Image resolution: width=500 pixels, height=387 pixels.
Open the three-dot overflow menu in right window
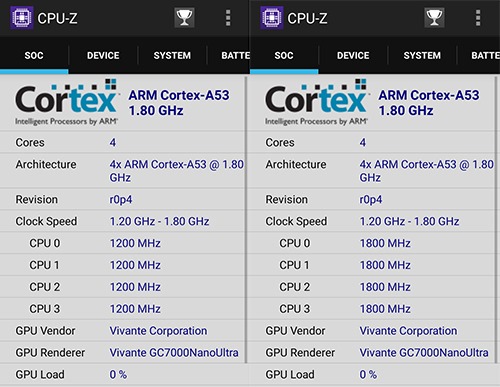(x=478, y=18)
